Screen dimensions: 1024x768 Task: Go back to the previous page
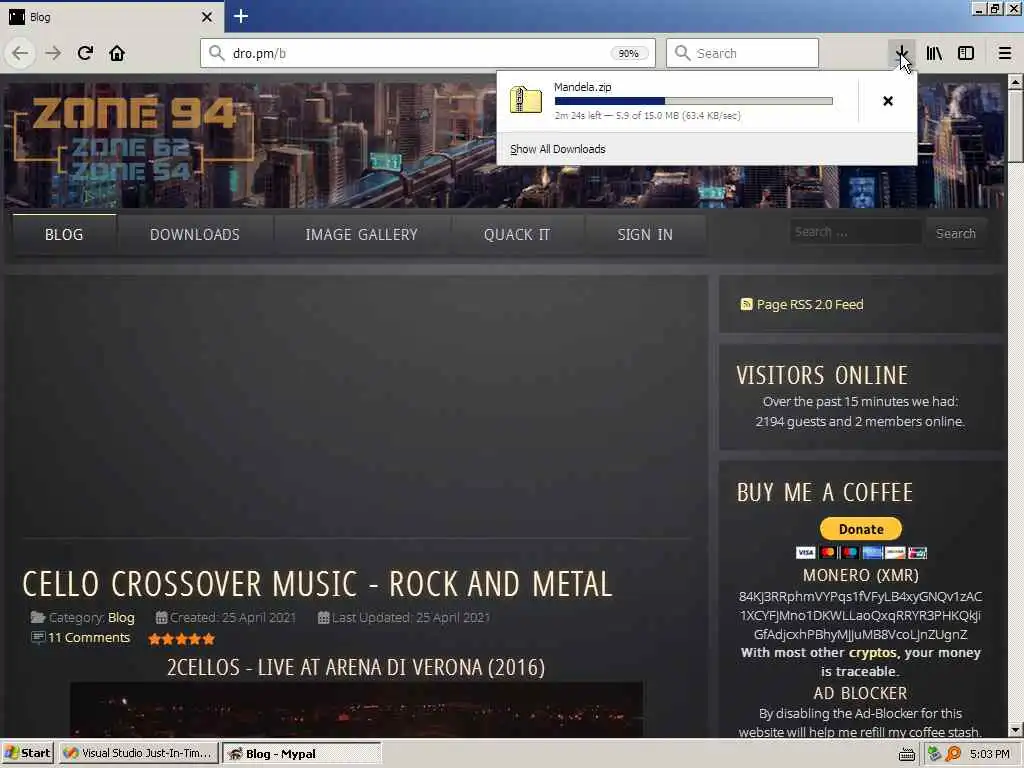[20, 54]
